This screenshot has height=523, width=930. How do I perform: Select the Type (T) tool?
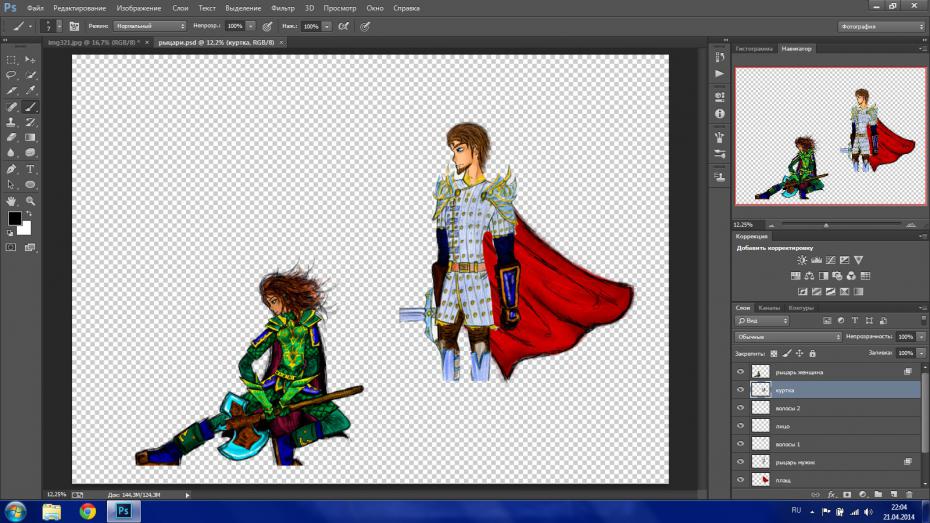(30, 169)
